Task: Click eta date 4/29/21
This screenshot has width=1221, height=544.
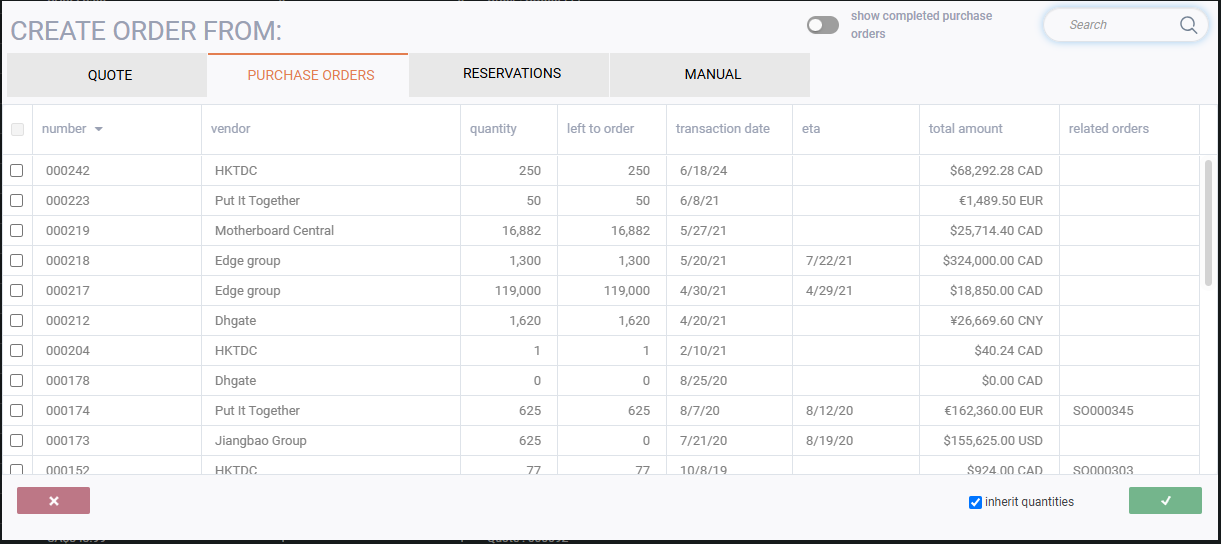Action: click(x=829, y=291)
